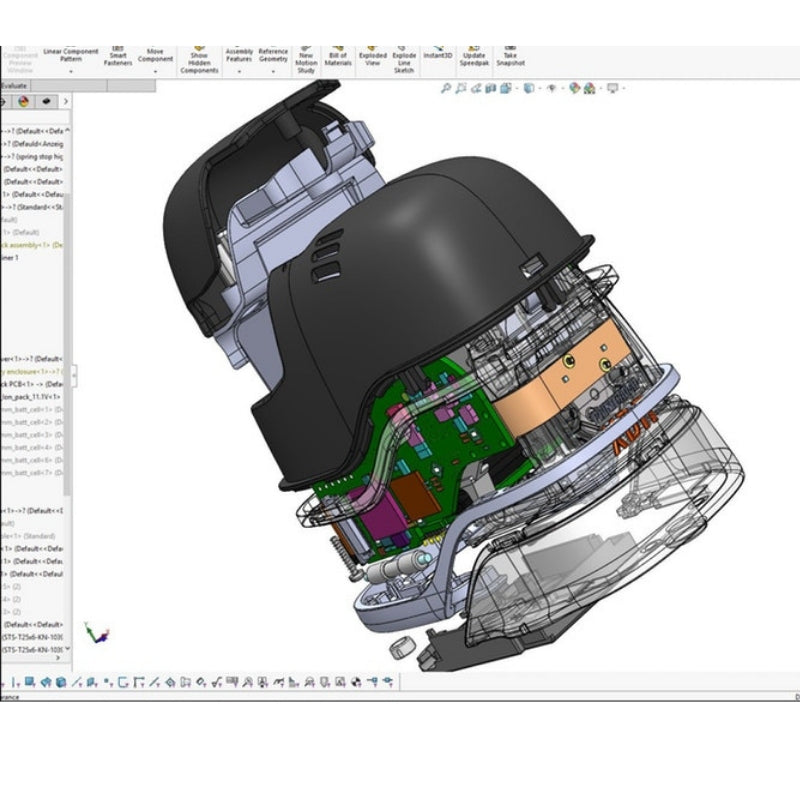Viewport: 800px width, 800px height.
Task: Click Update Speedpak in the toolbar
Action: point(474,58)
